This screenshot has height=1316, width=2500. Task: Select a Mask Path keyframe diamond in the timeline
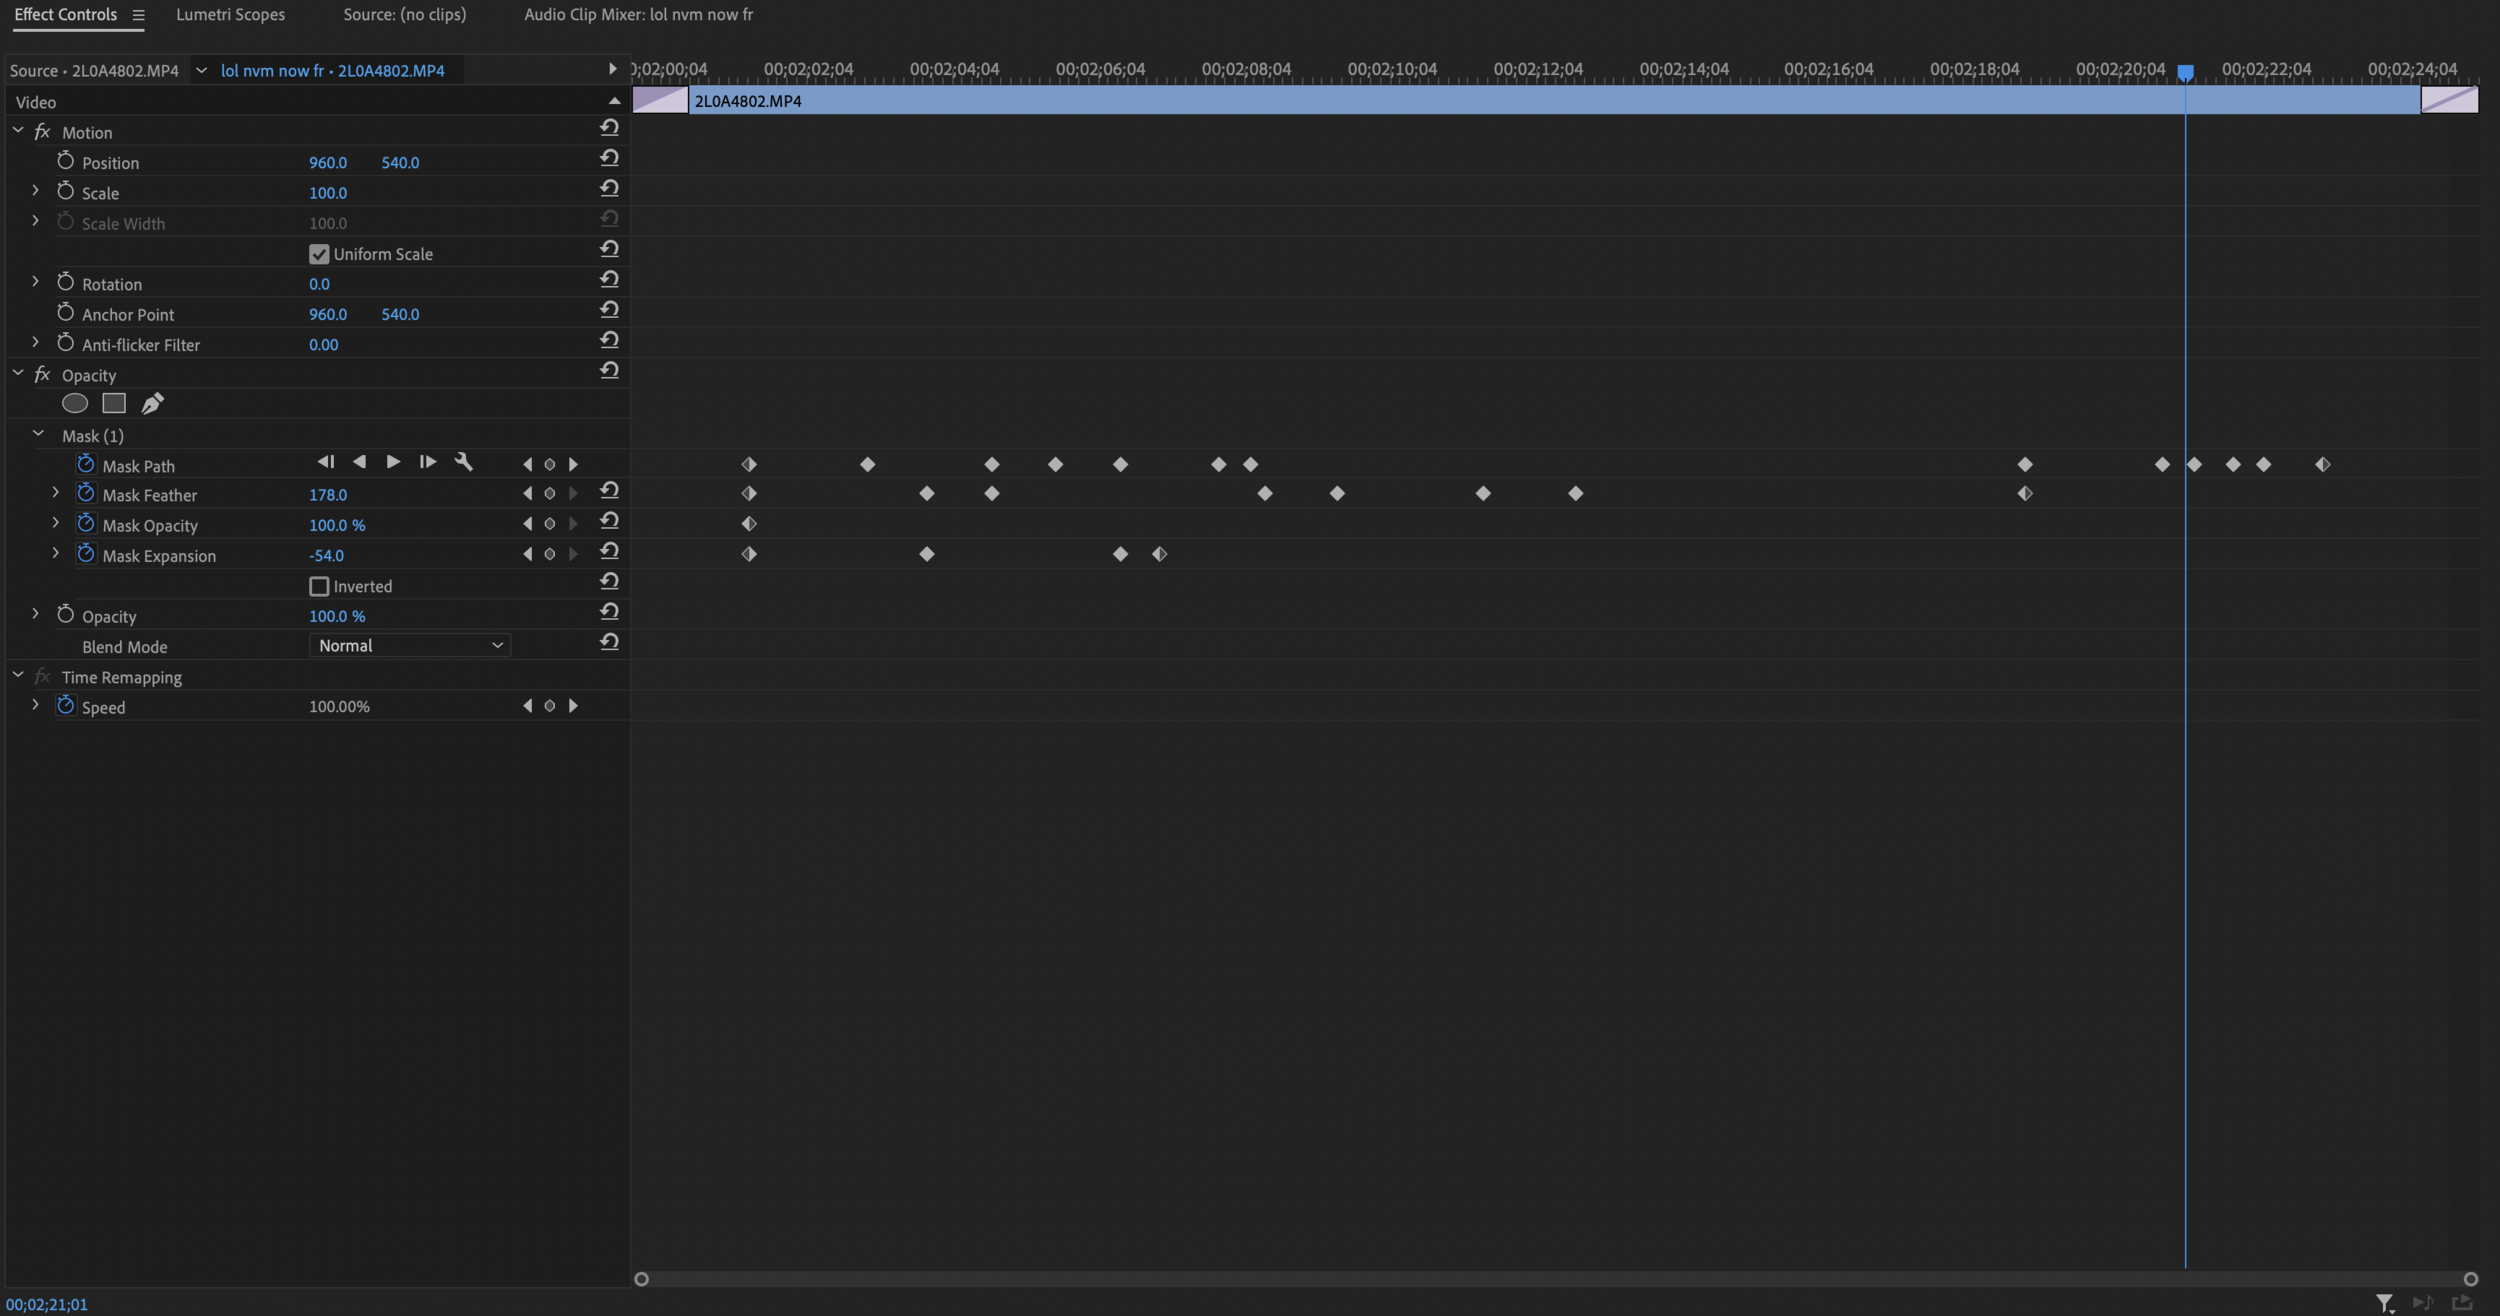[866, 463]
